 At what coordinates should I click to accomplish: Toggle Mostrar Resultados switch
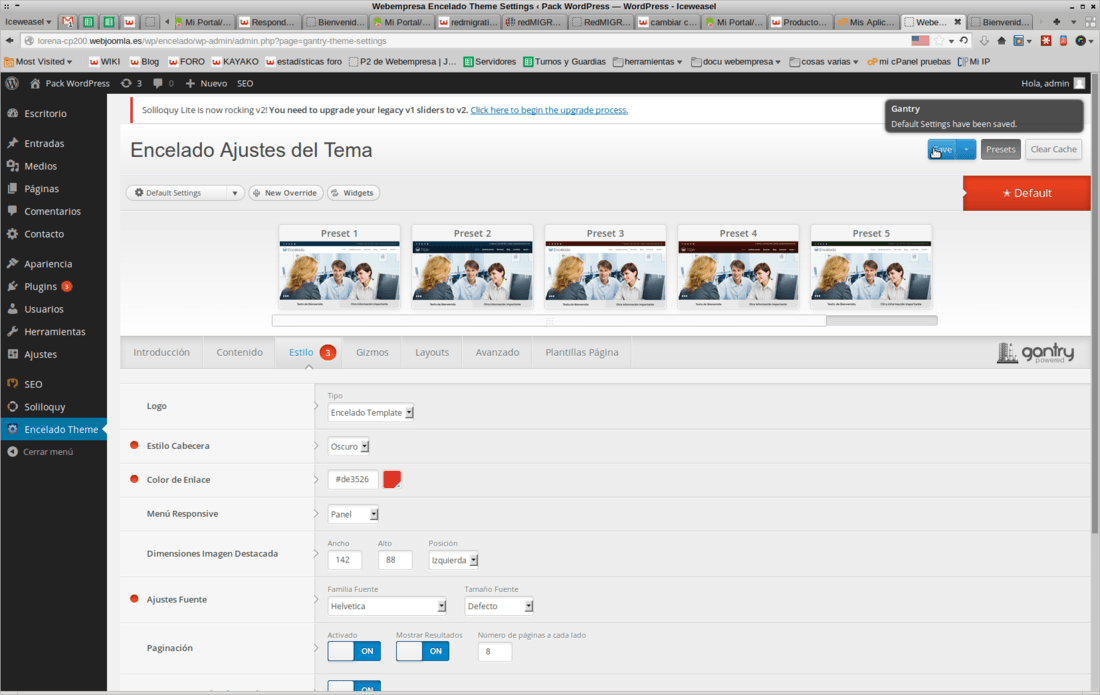click(422, 651)
